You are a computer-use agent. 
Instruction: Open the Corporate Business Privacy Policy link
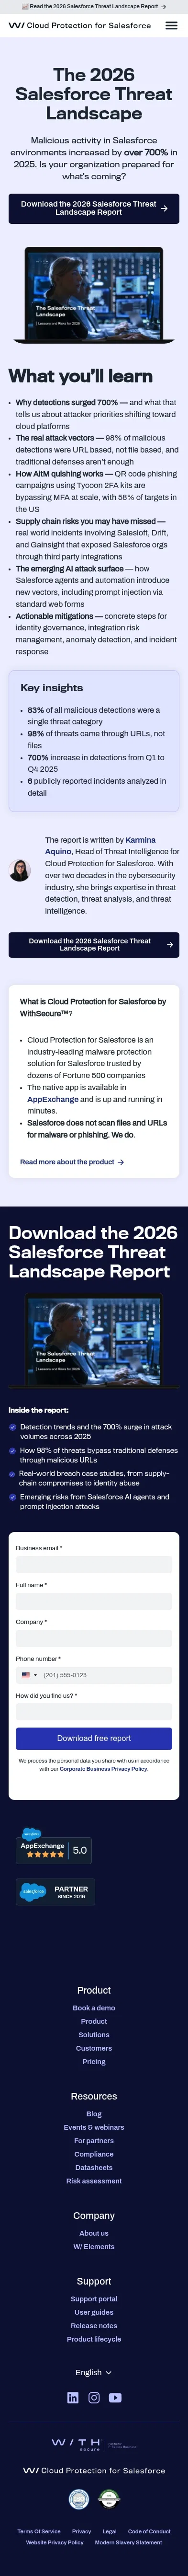[x=103, y=1769]
